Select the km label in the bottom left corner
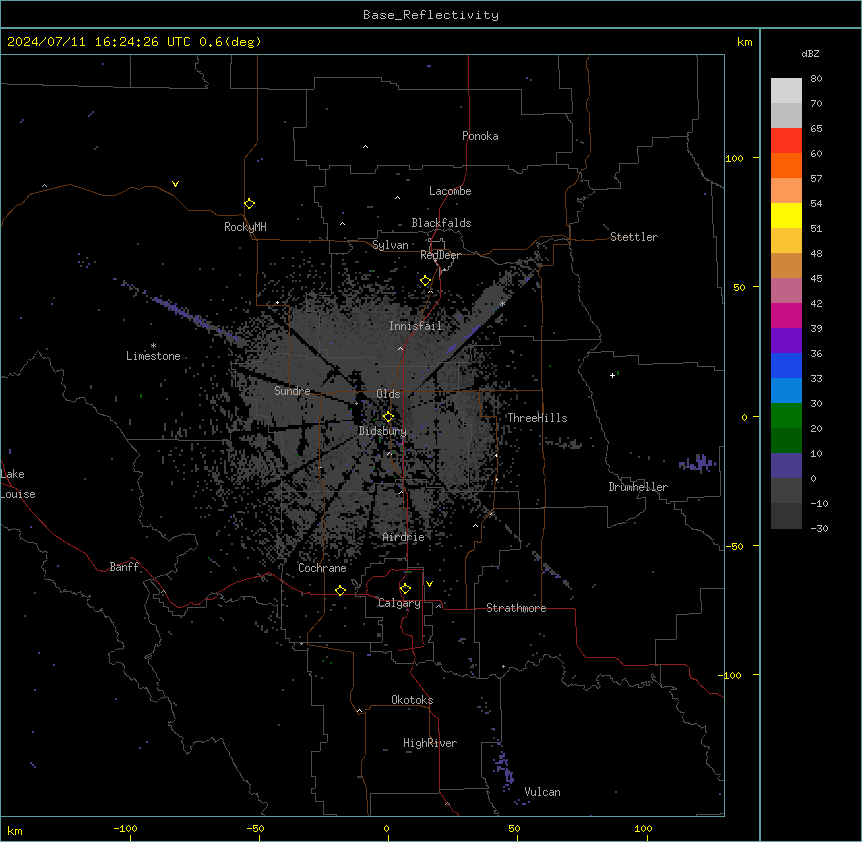Image resolution: width=862 pixels, height=842 pixels. click(x=15, y=830)
